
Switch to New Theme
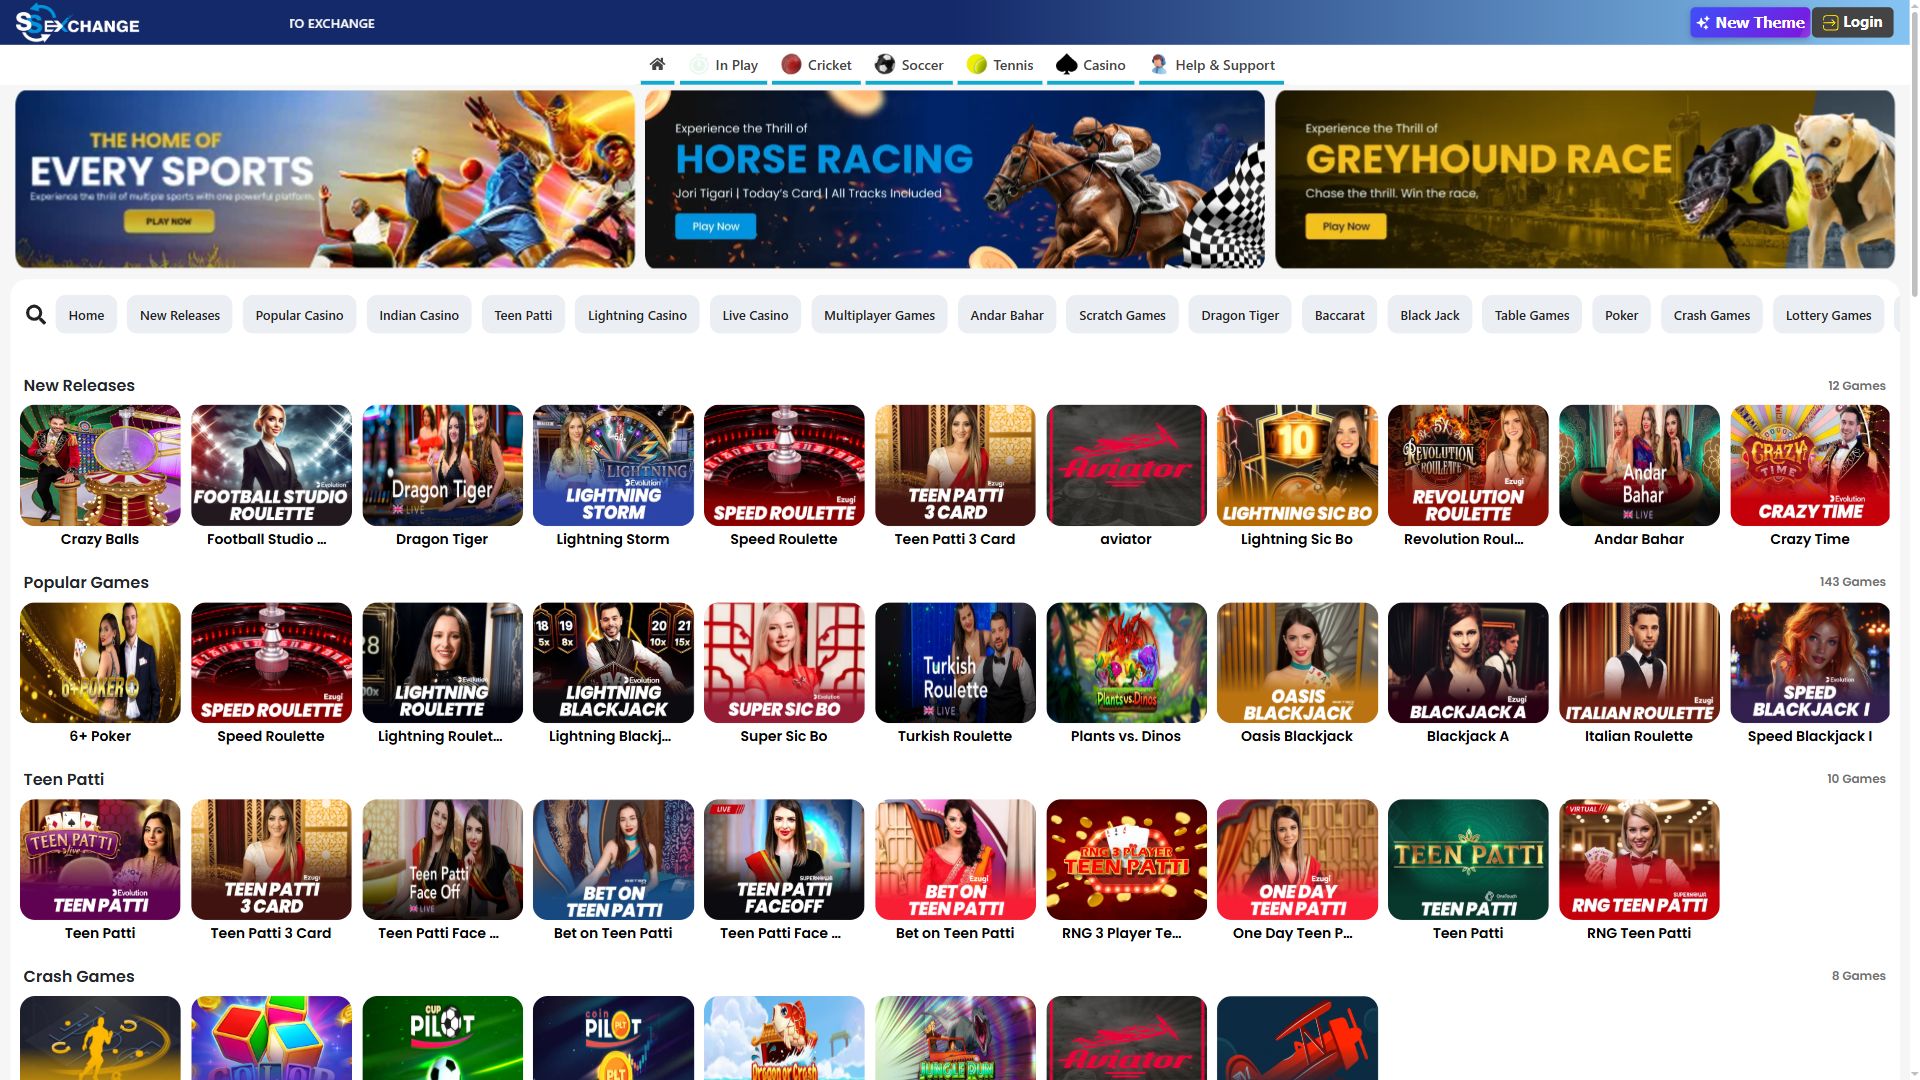click(1750, 22)
